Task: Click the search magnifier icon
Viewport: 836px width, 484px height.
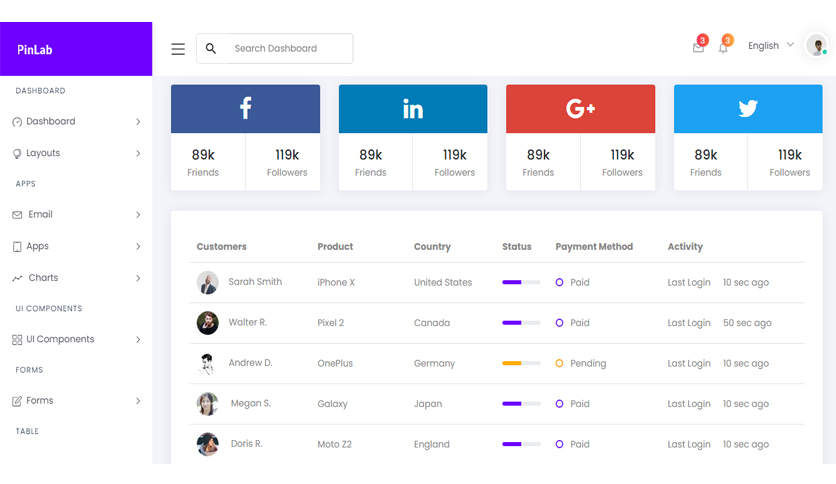Action: click(211, 49)
